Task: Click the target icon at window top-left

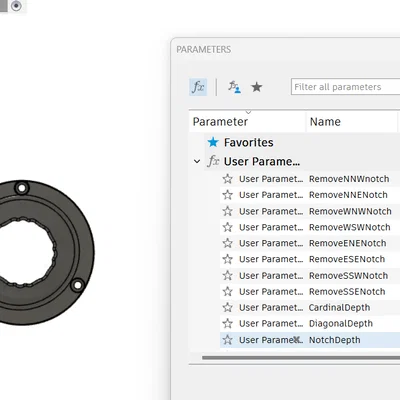Action: point(16,6)
